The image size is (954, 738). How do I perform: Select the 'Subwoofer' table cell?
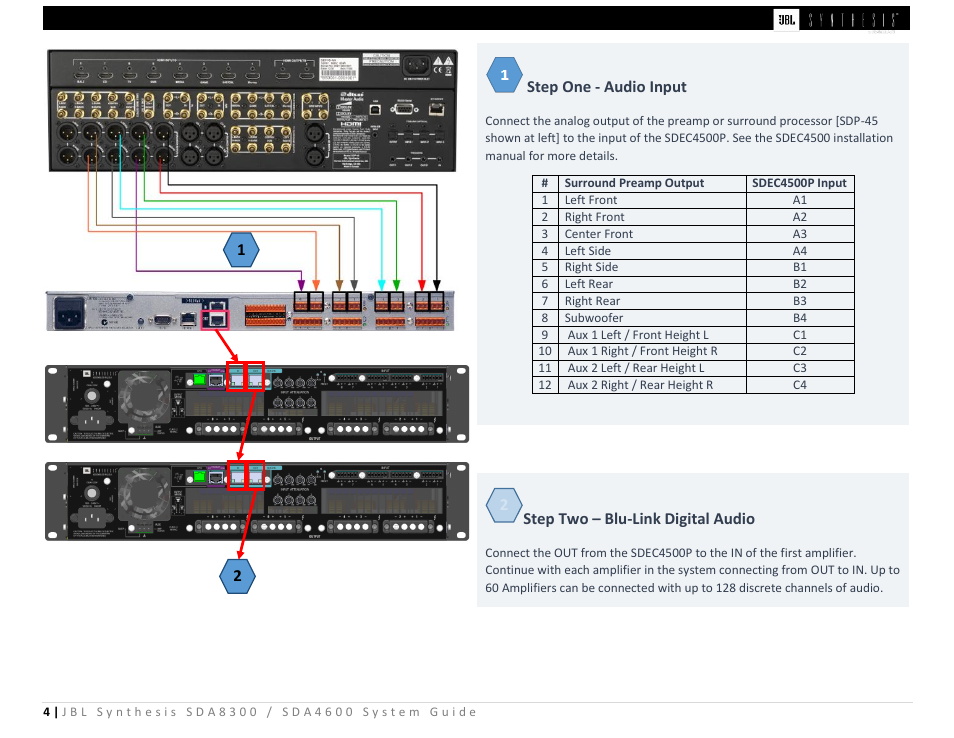click(652, 318)
